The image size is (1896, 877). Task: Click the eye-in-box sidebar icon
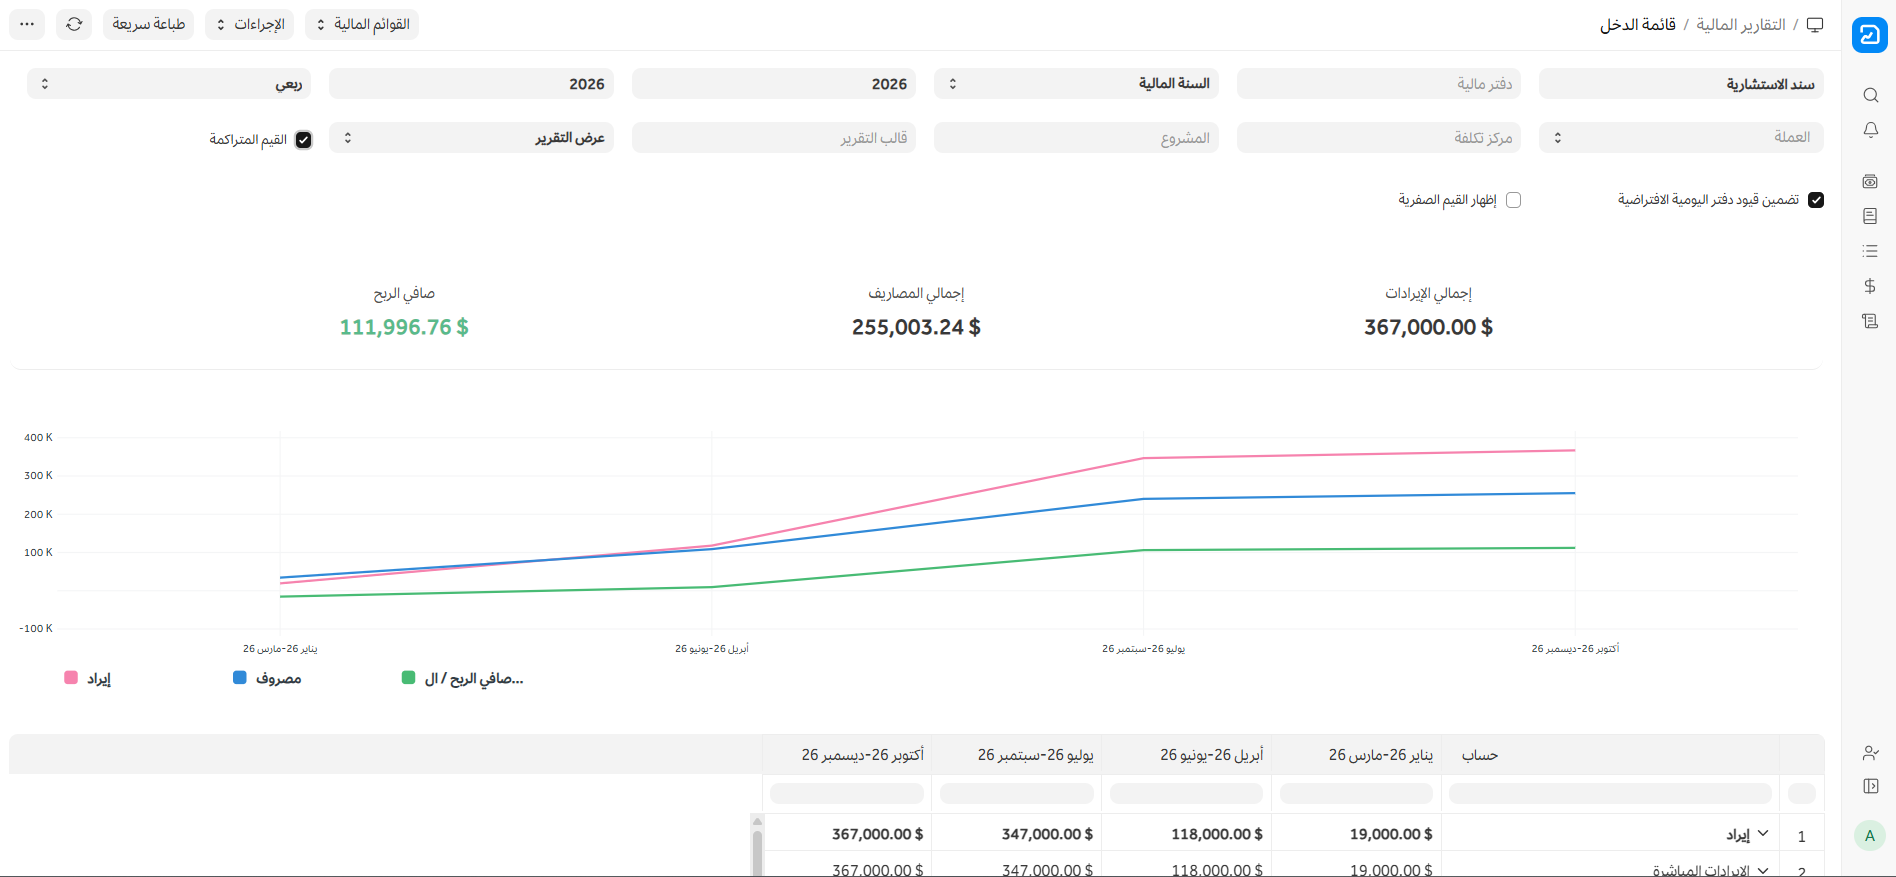1870,181
